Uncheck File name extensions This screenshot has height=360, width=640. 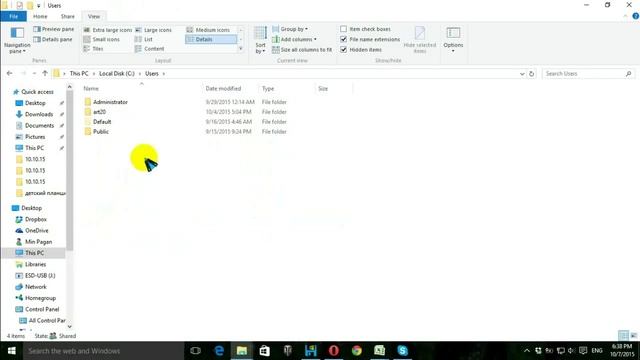point(343,39)
